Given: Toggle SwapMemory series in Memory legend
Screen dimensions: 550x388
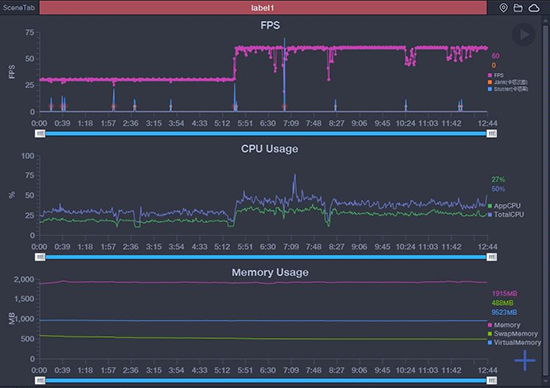Looking at the screenshot, I should click(512, 334).
